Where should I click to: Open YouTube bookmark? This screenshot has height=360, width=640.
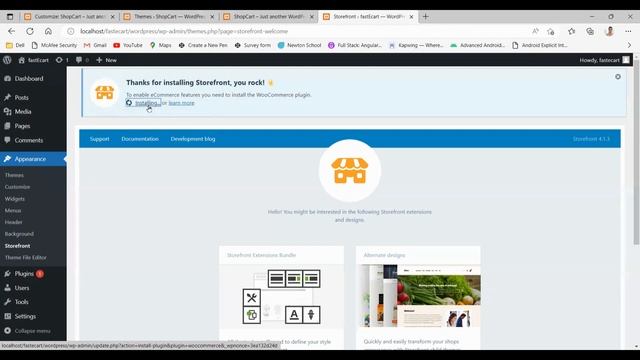pyautogui.click(x=128, y=45)
